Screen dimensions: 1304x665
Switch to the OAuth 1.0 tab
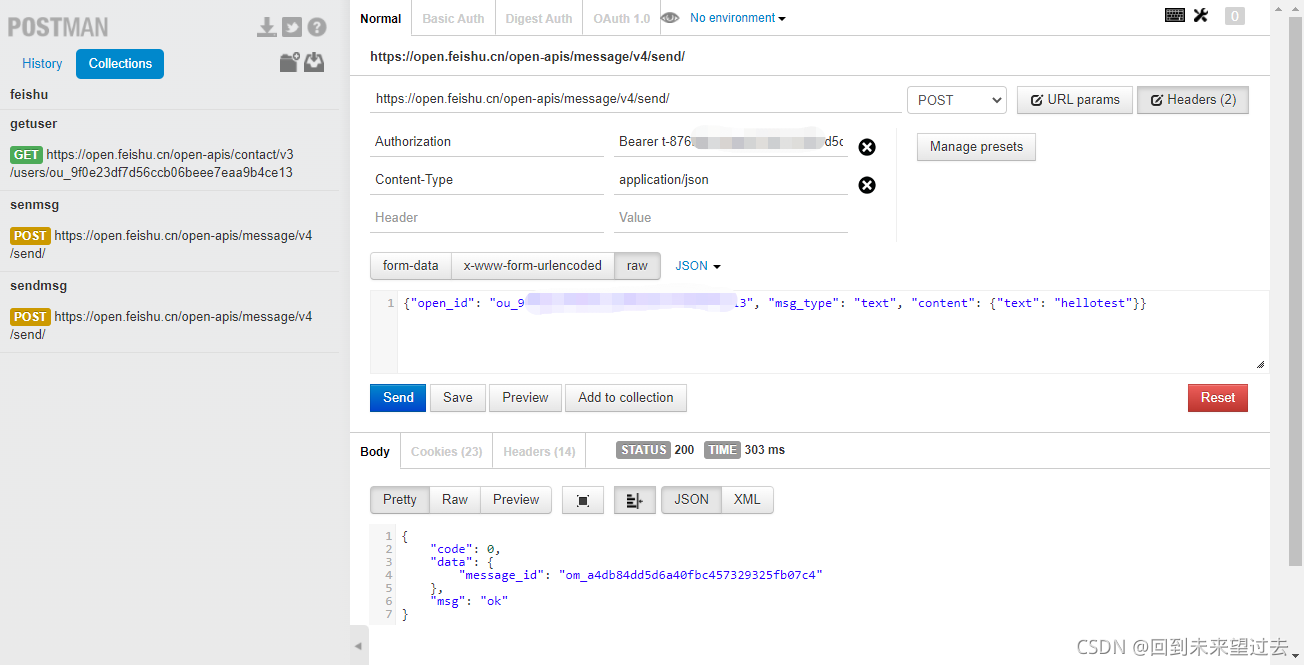pyautogui.click(x=621, y=18)
